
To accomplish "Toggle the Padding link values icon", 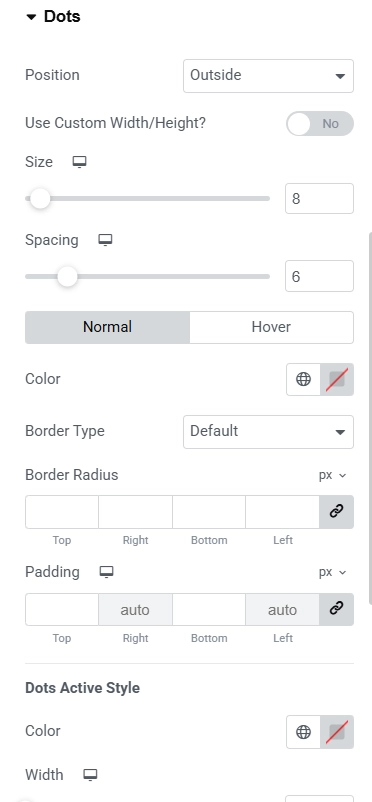I will pos(336,609).
